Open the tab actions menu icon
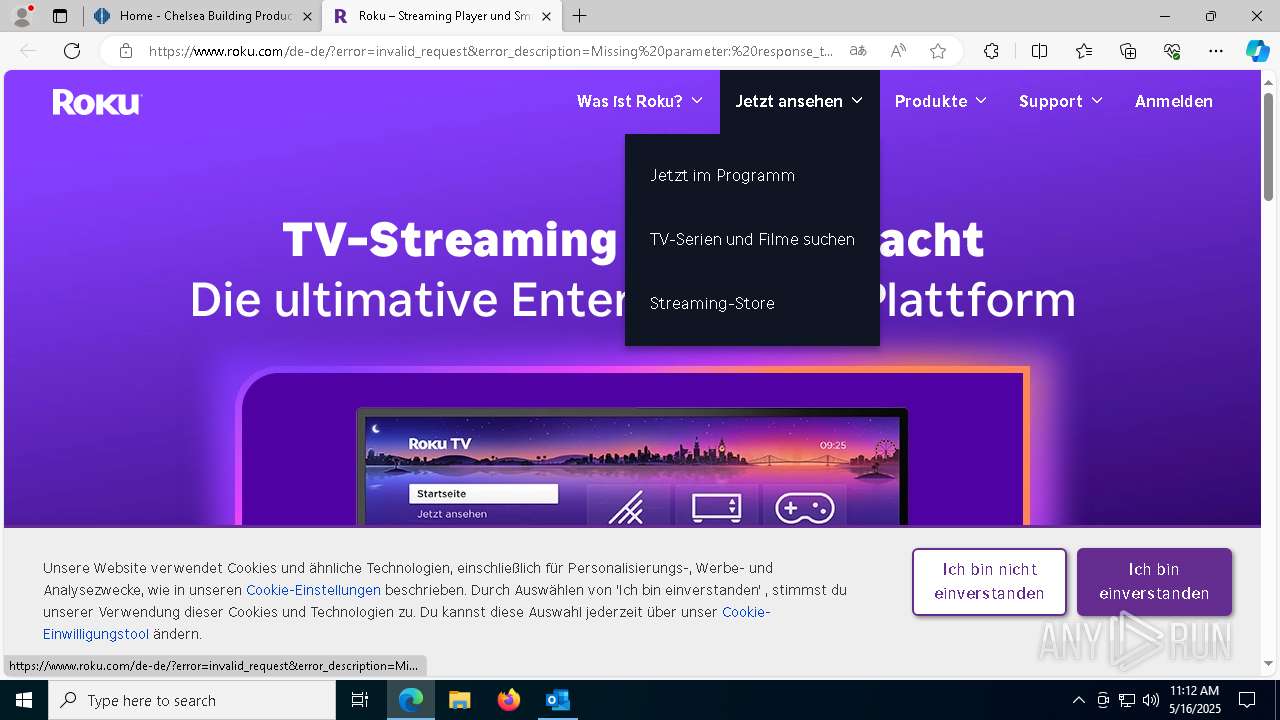Screen dimensions: 1280x720 60,16
